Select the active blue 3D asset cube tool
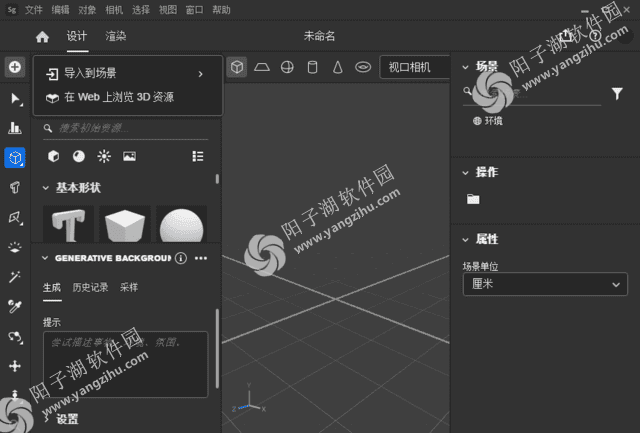Viewport: 640px width, 433px height. coord(15,158)
